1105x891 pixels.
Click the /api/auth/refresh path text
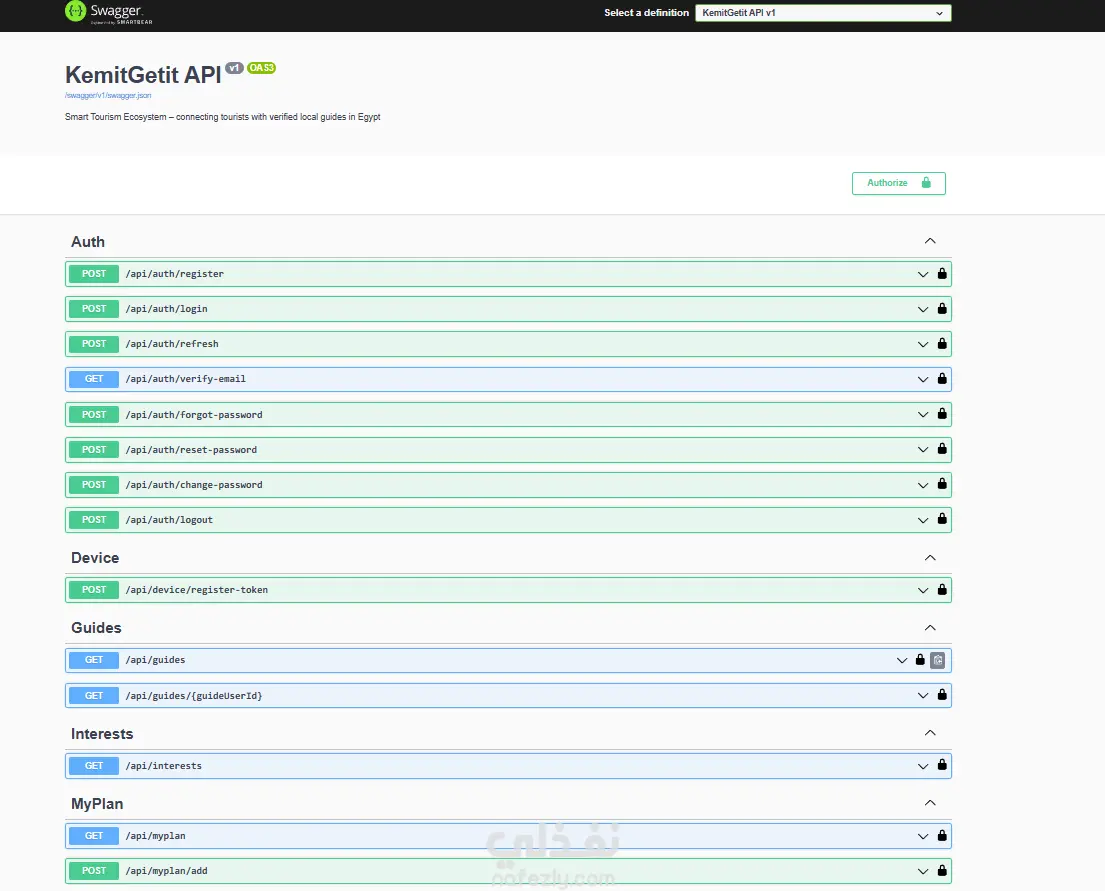(172, 344)
